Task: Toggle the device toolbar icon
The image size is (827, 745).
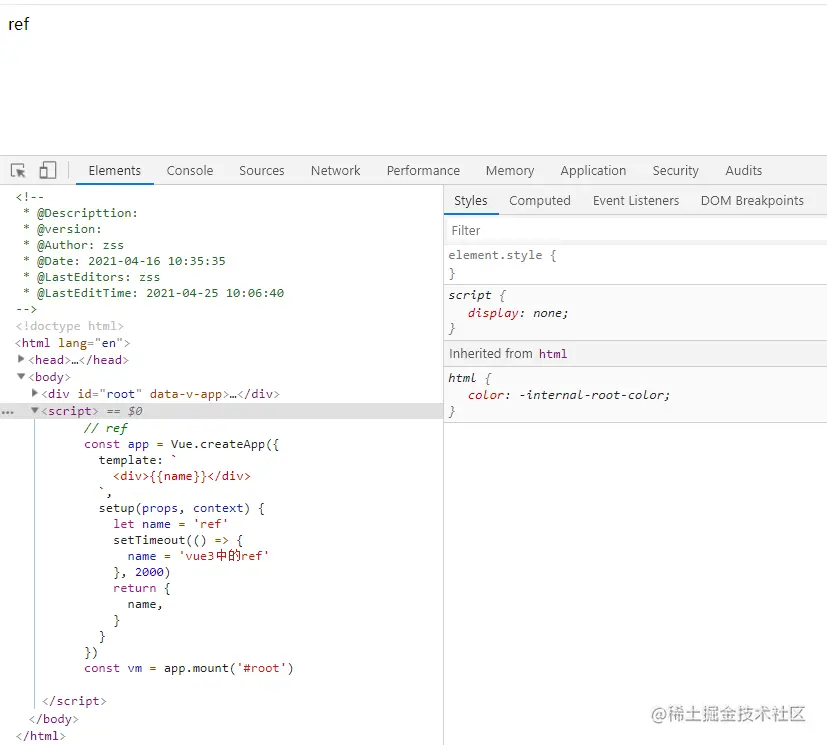Action: point(48,171)
